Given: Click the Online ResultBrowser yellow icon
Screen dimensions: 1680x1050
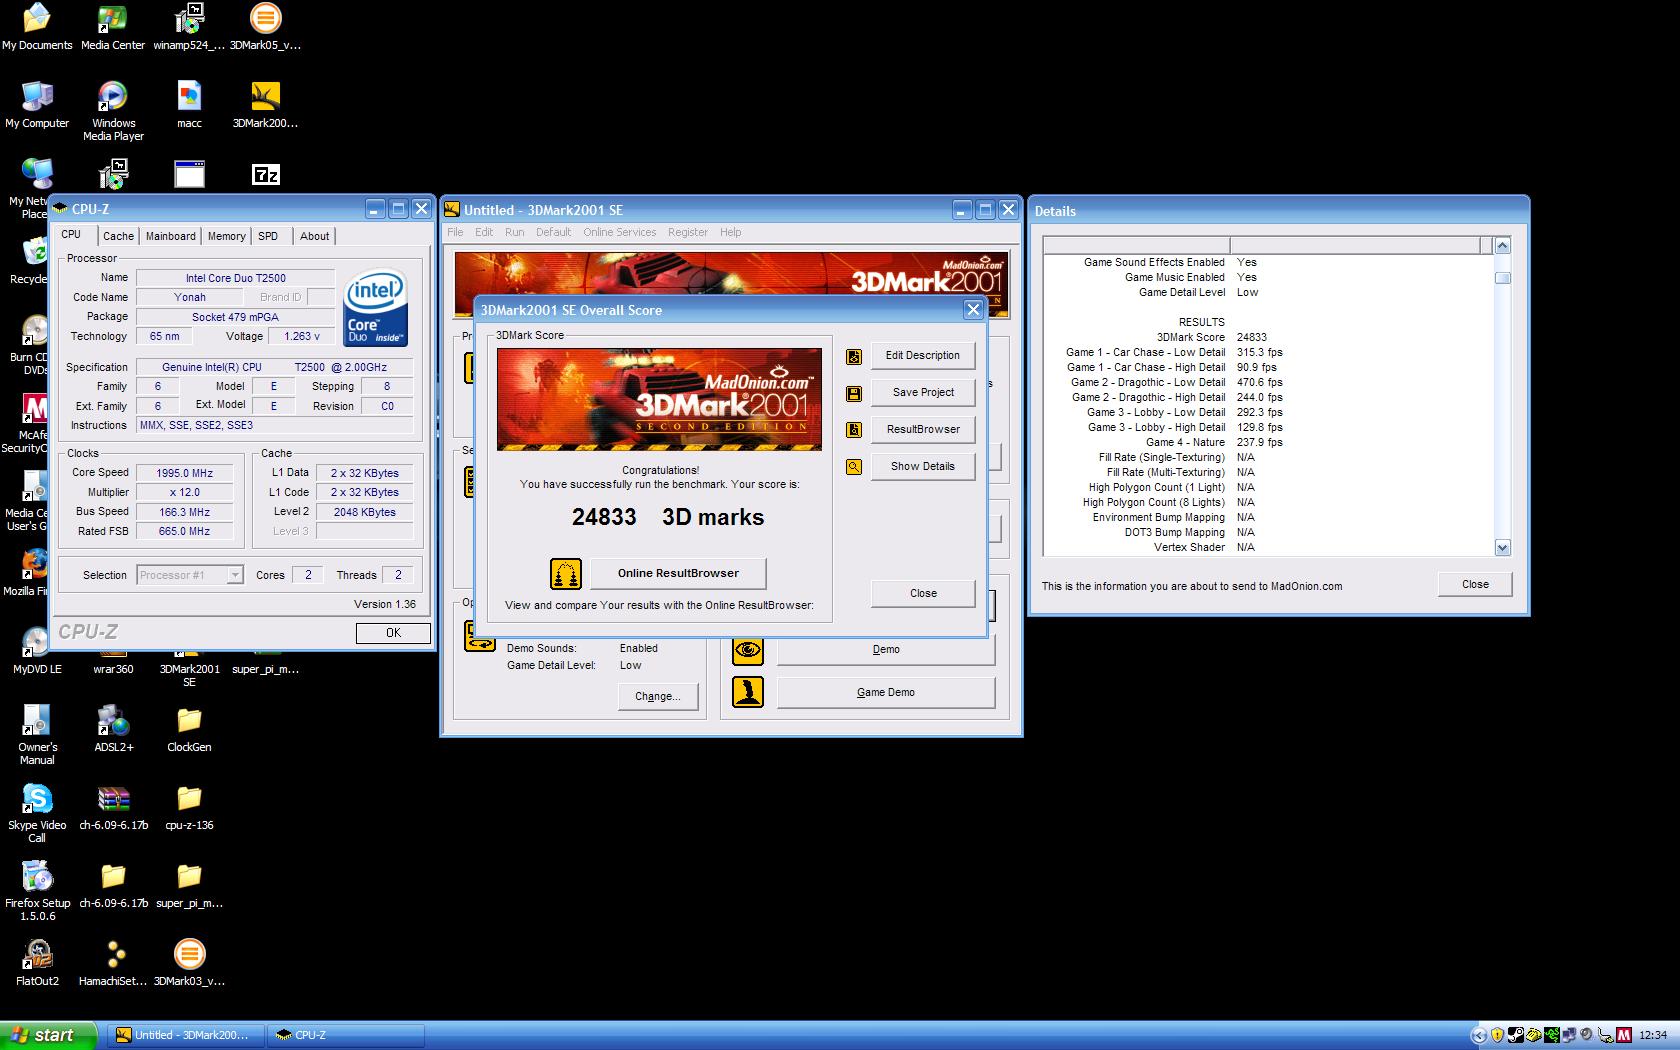Looking at the screenshot, I should click(x=566, y=573).
